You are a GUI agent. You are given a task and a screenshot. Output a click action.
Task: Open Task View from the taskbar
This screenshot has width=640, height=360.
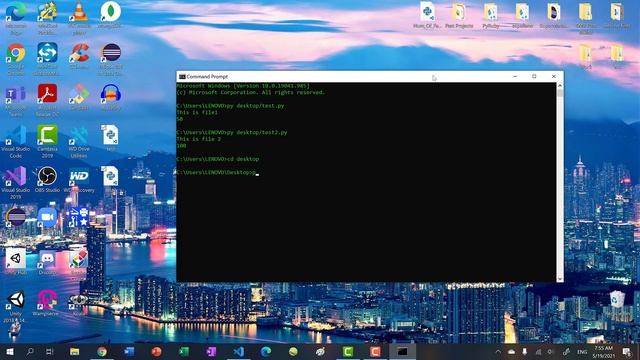(50, 351)
